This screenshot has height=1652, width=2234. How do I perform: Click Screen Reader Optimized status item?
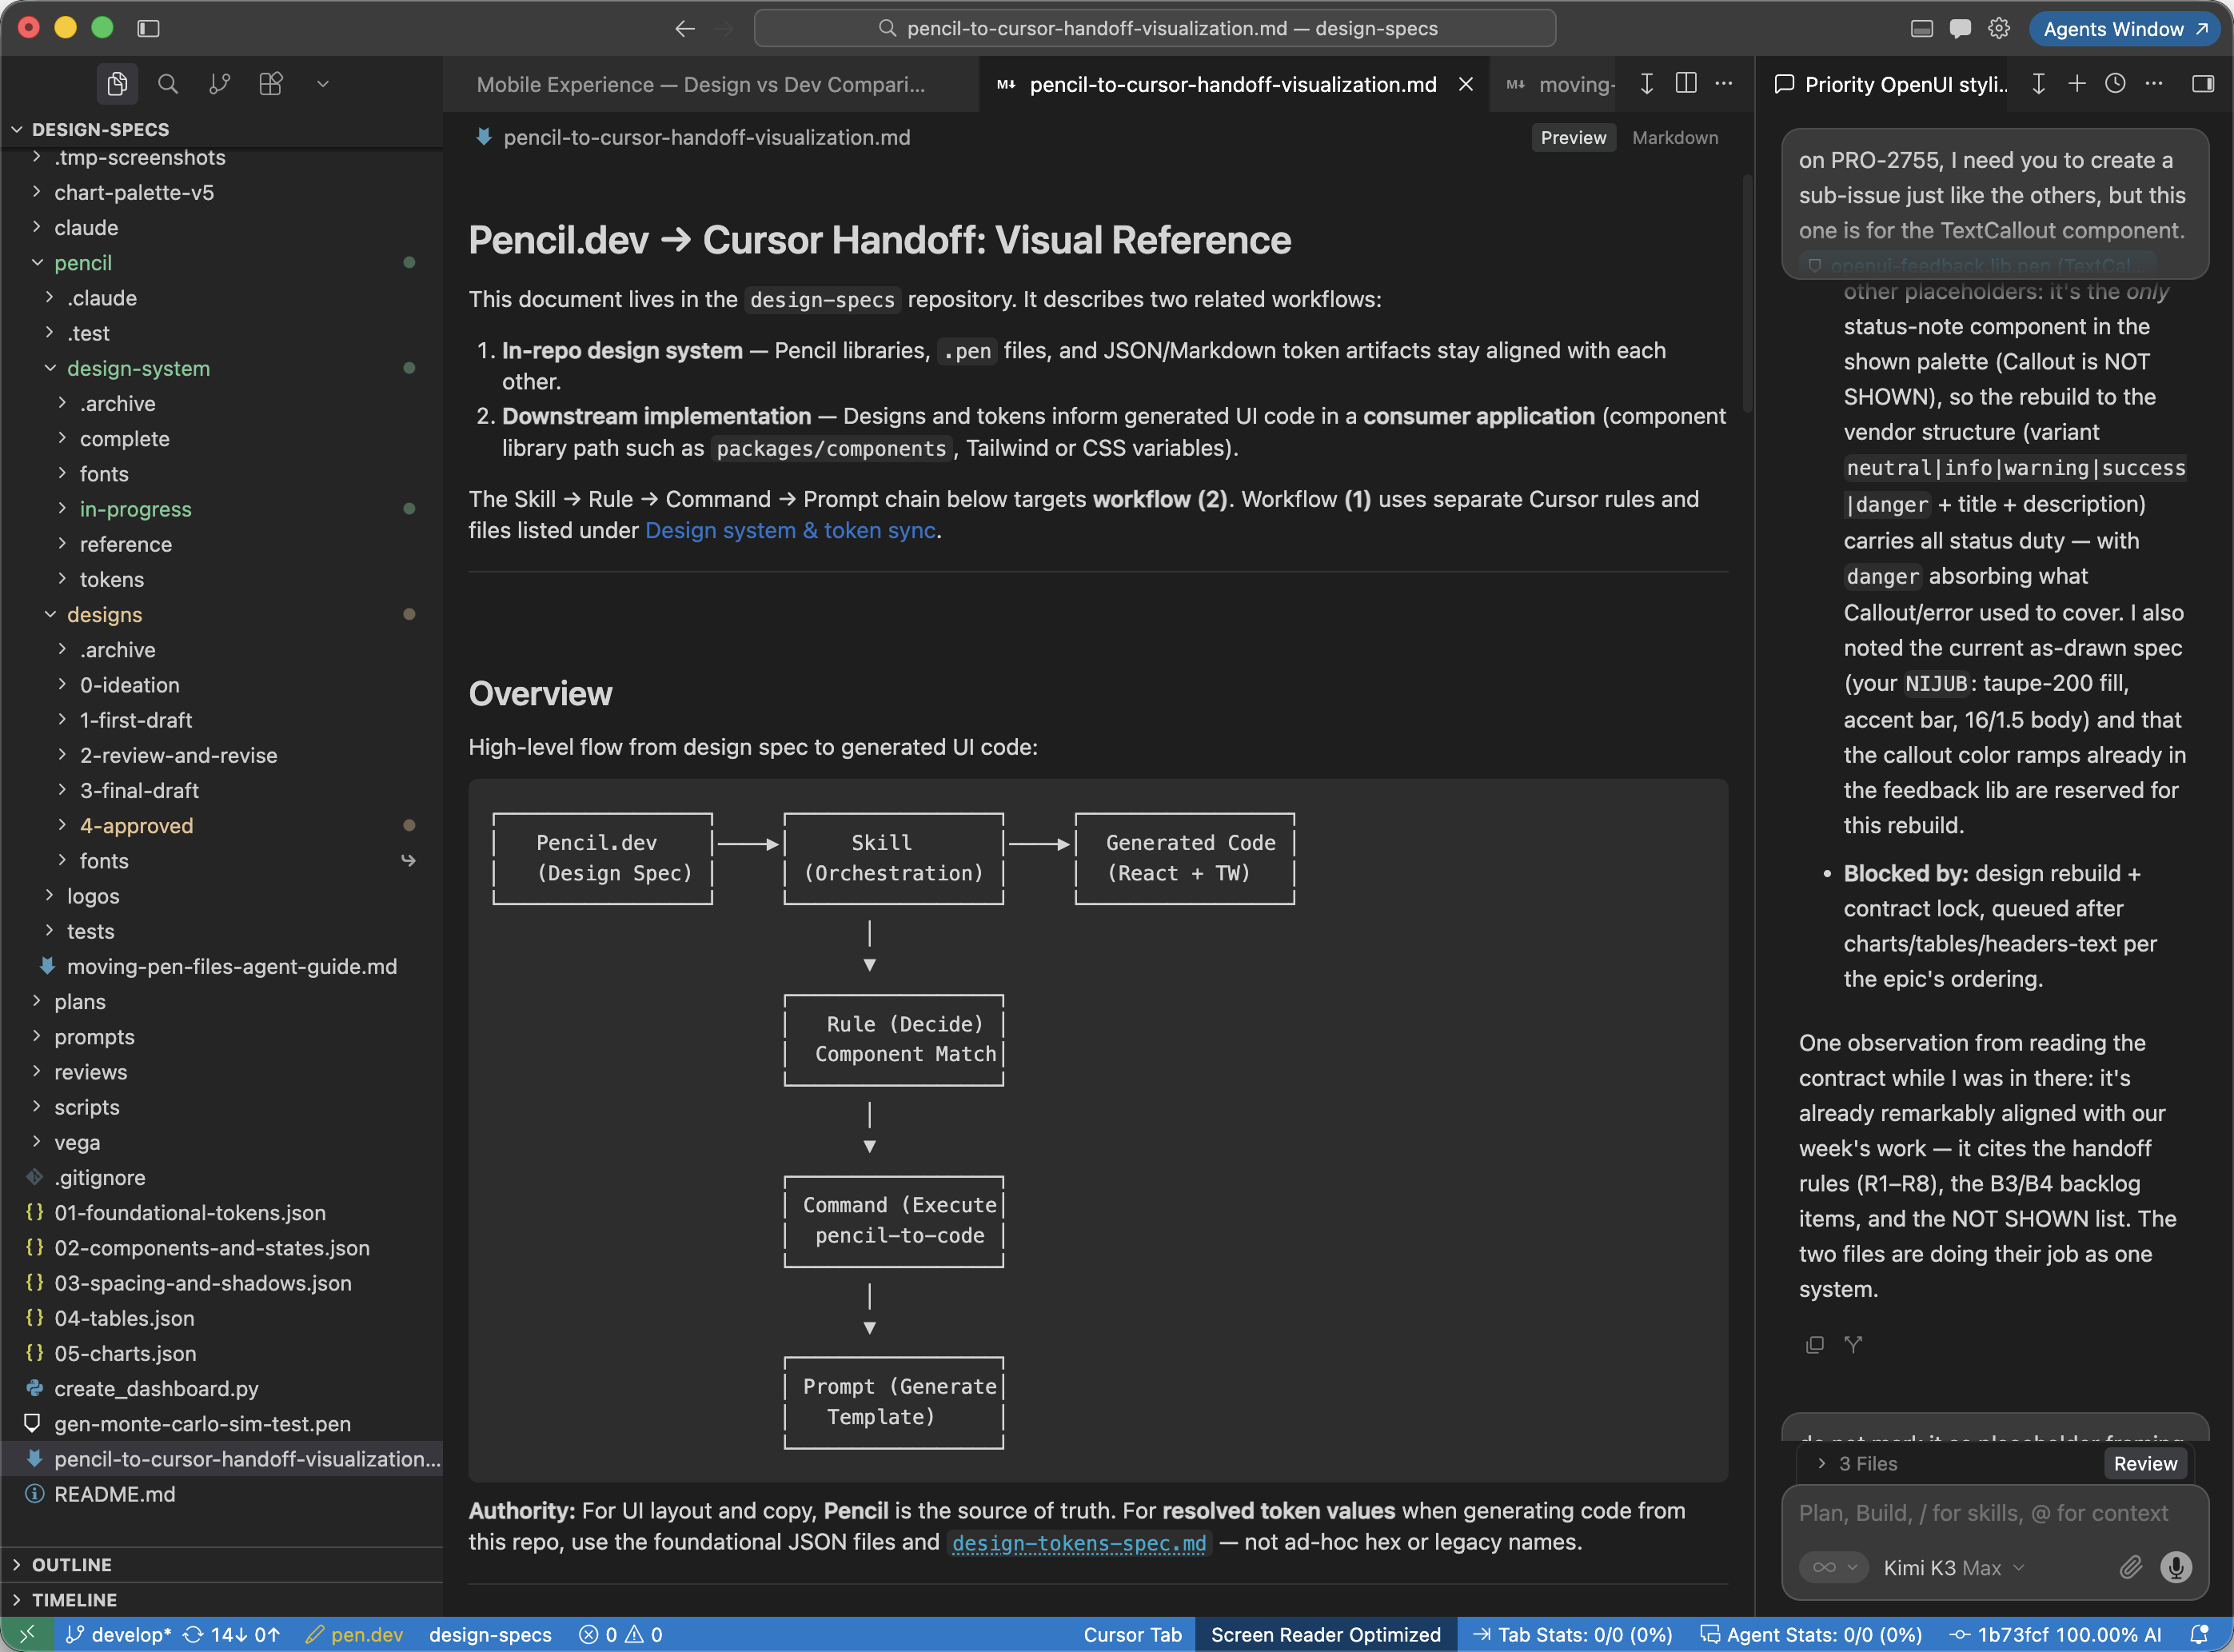tap(1325, 1634)
